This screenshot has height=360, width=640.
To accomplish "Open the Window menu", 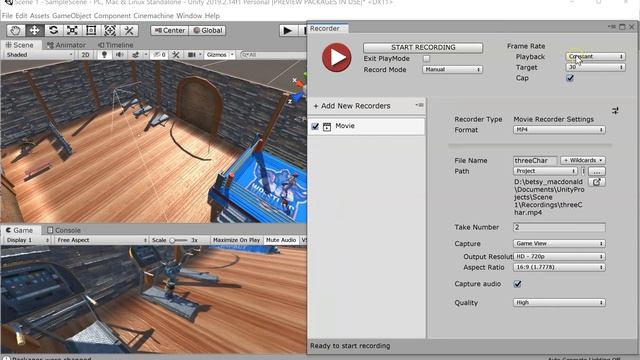I will 189,16.
